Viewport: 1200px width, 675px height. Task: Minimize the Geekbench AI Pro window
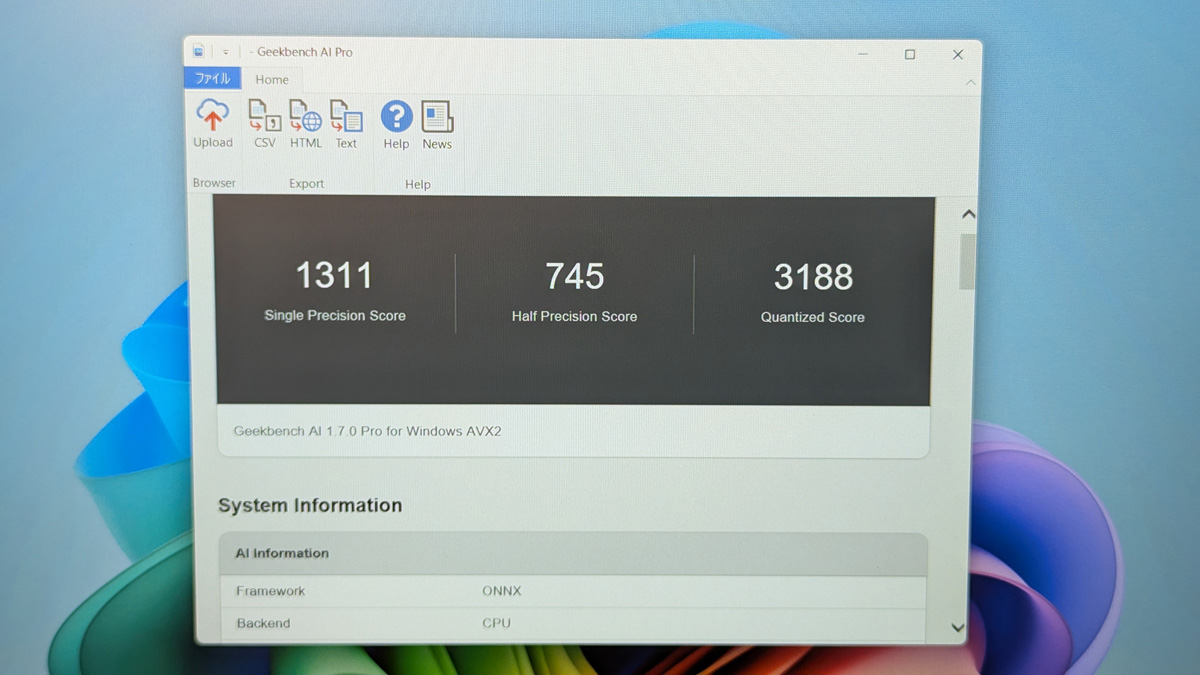click(862, 54)
